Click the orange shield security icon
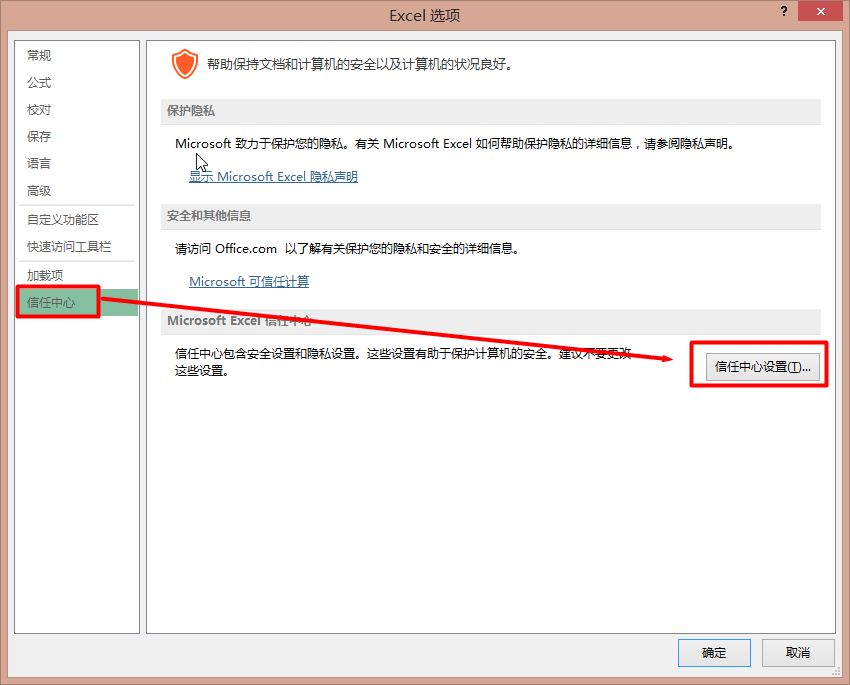 (x=184, y=64)
